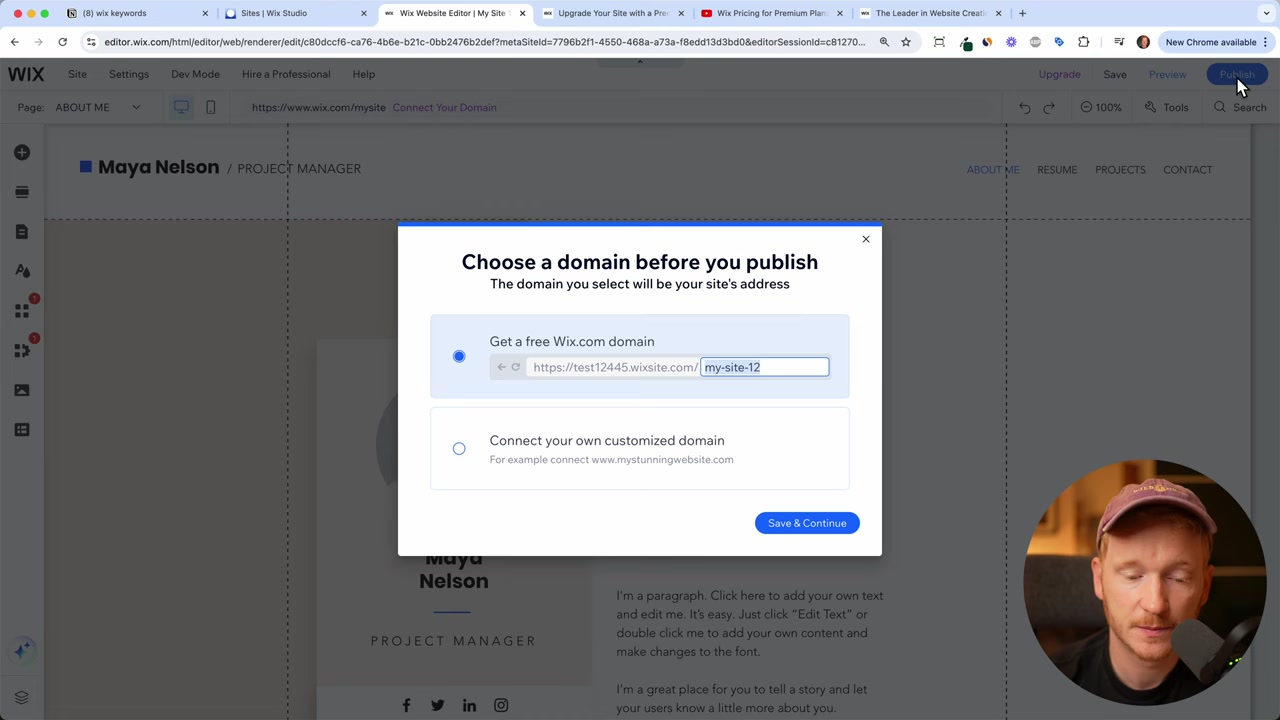The height and width of the screenshot is (720, 1280).
Task: Click New Chrome available button
Action: 1216,42
